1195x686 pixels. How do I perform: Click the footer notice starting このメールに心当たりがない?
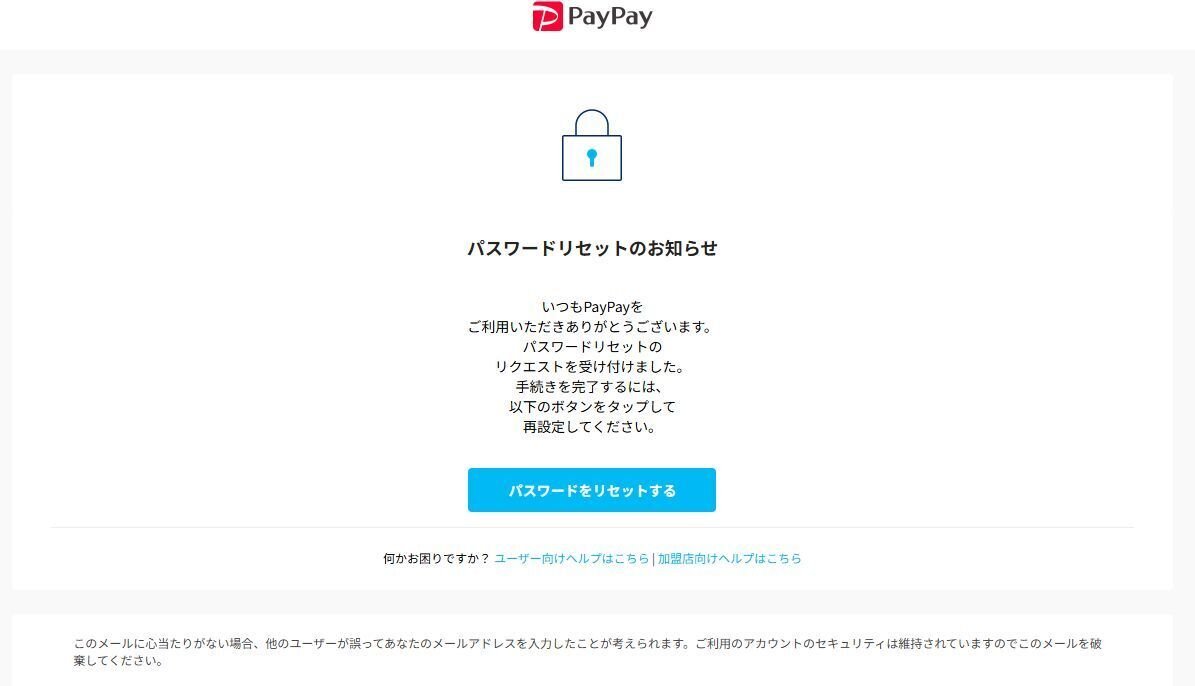click(x=588, y=643)
